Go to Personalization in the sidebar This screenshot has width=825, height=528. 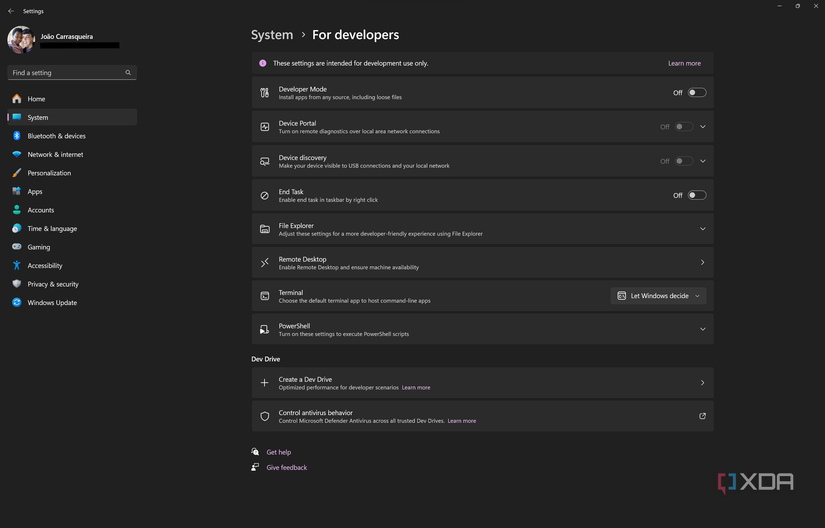click(49, 173)
